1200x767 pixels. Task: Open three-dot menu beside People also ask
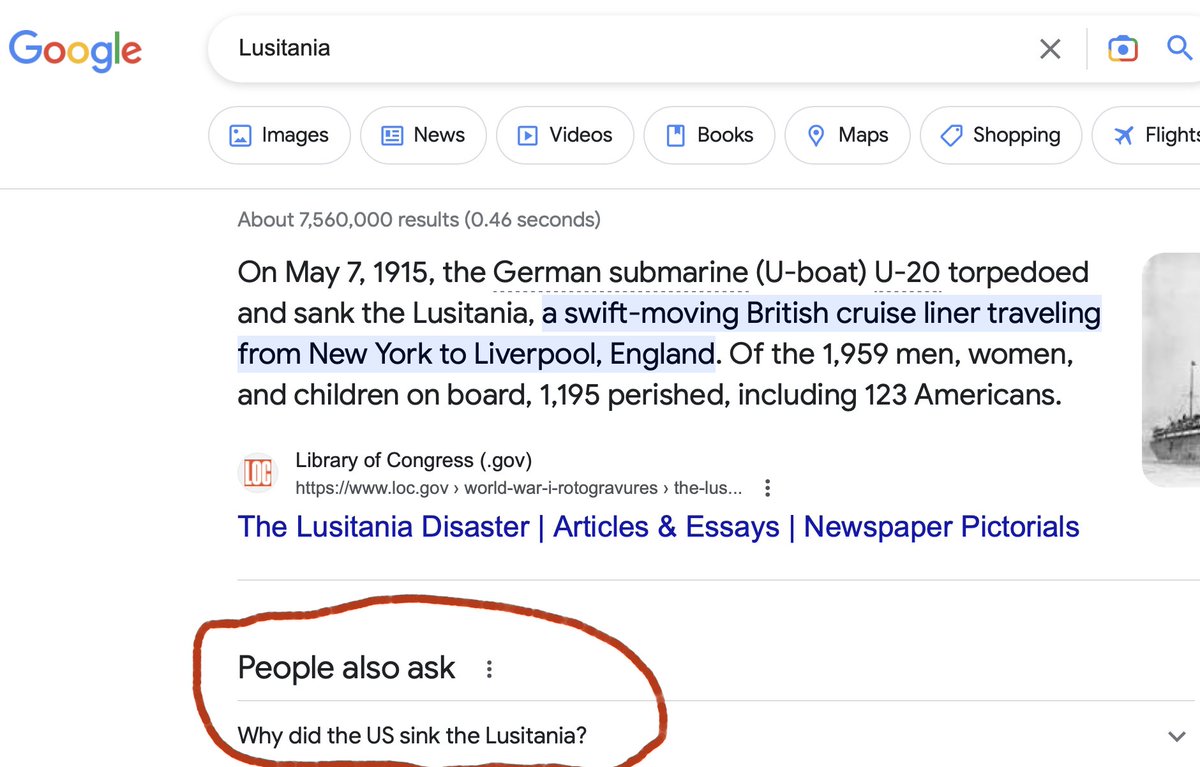489,669
